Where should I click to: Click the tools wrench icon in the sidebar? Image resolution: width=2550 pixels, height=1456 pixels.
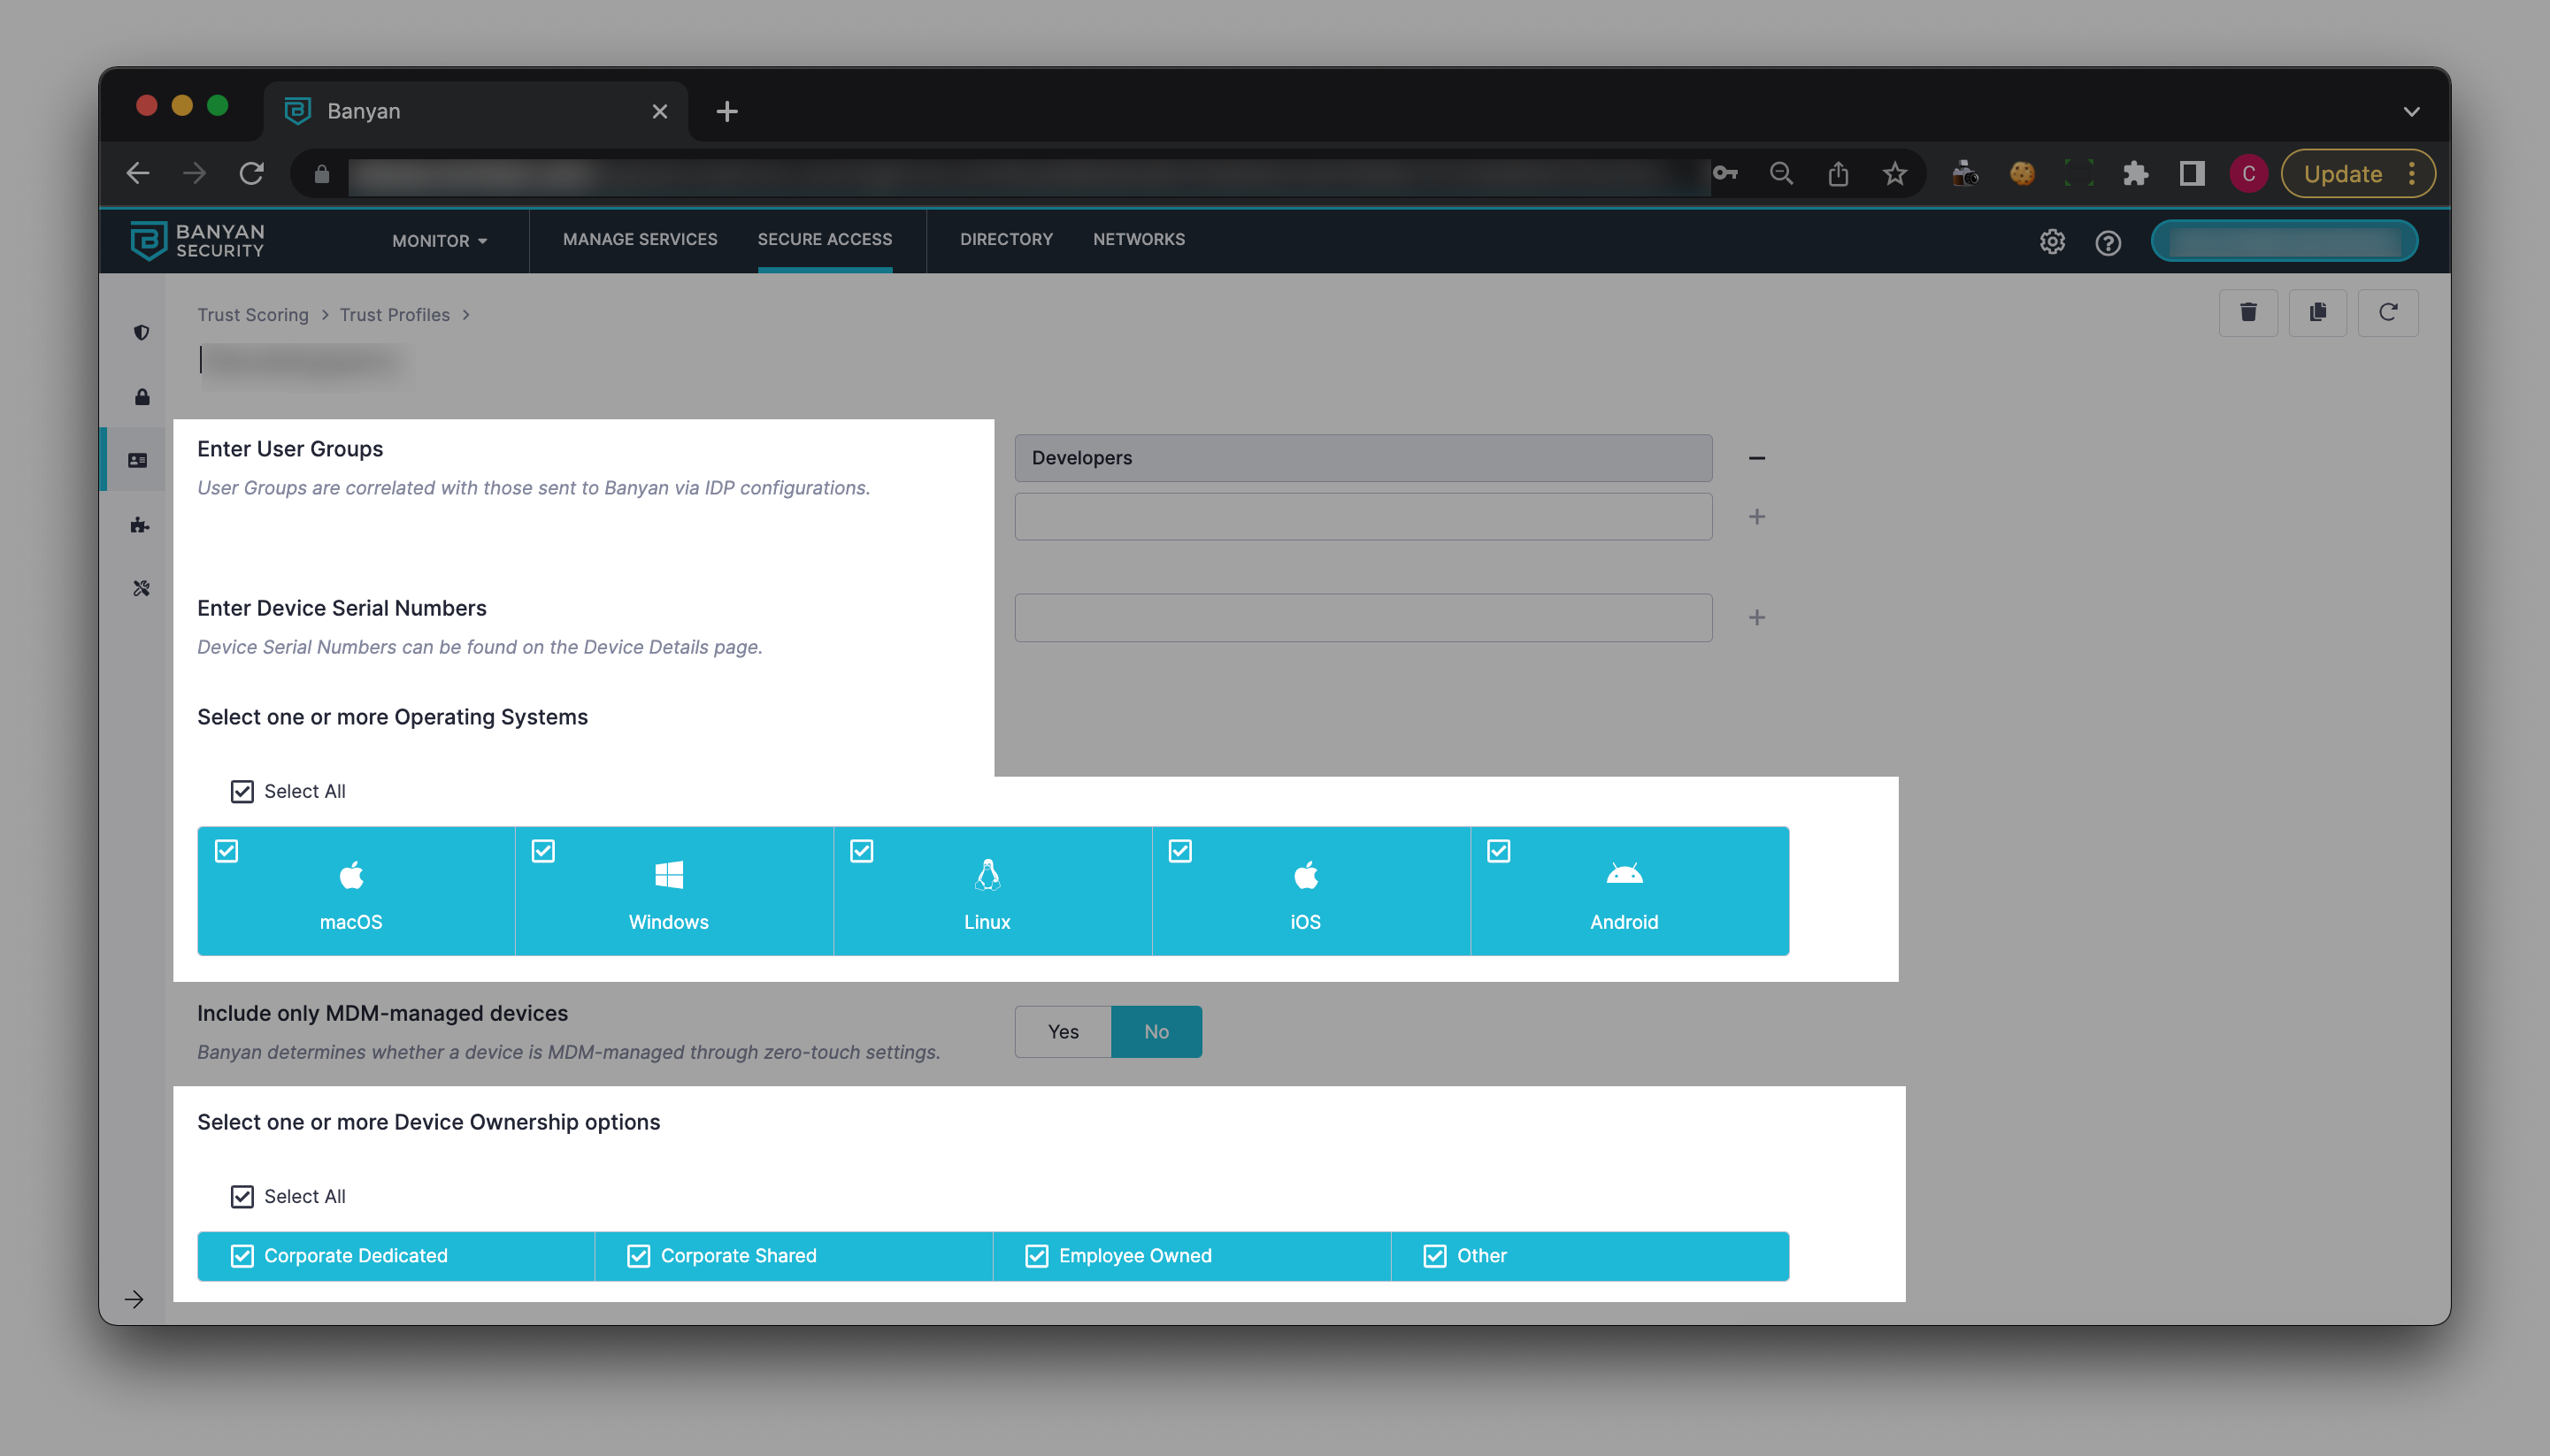pos(141,589)
